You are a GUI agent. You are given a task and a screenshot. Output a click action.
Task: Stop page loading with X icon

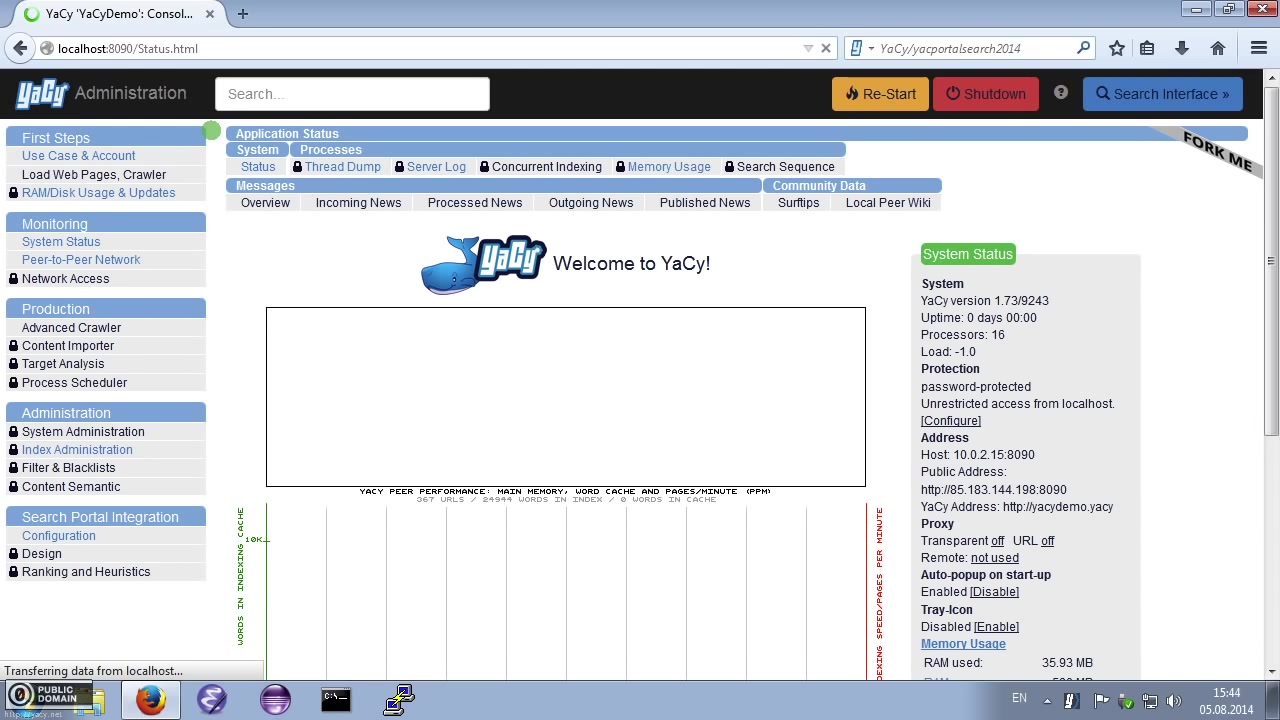click(826, 48)
